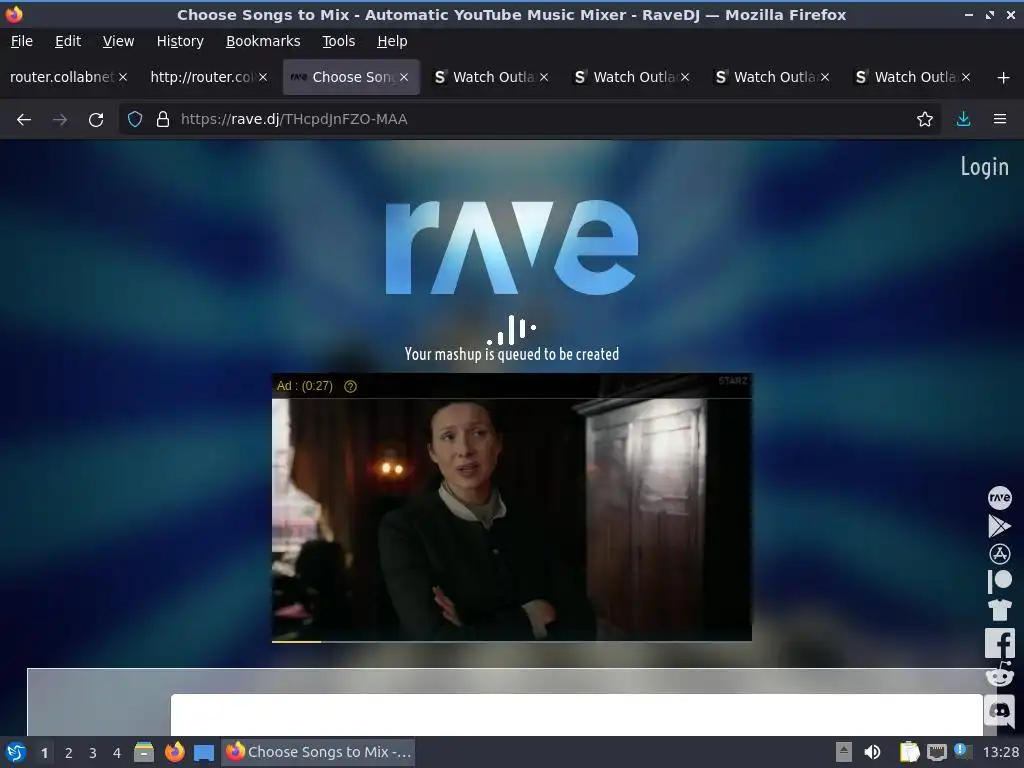Open the Tools menu

(338, 41)
